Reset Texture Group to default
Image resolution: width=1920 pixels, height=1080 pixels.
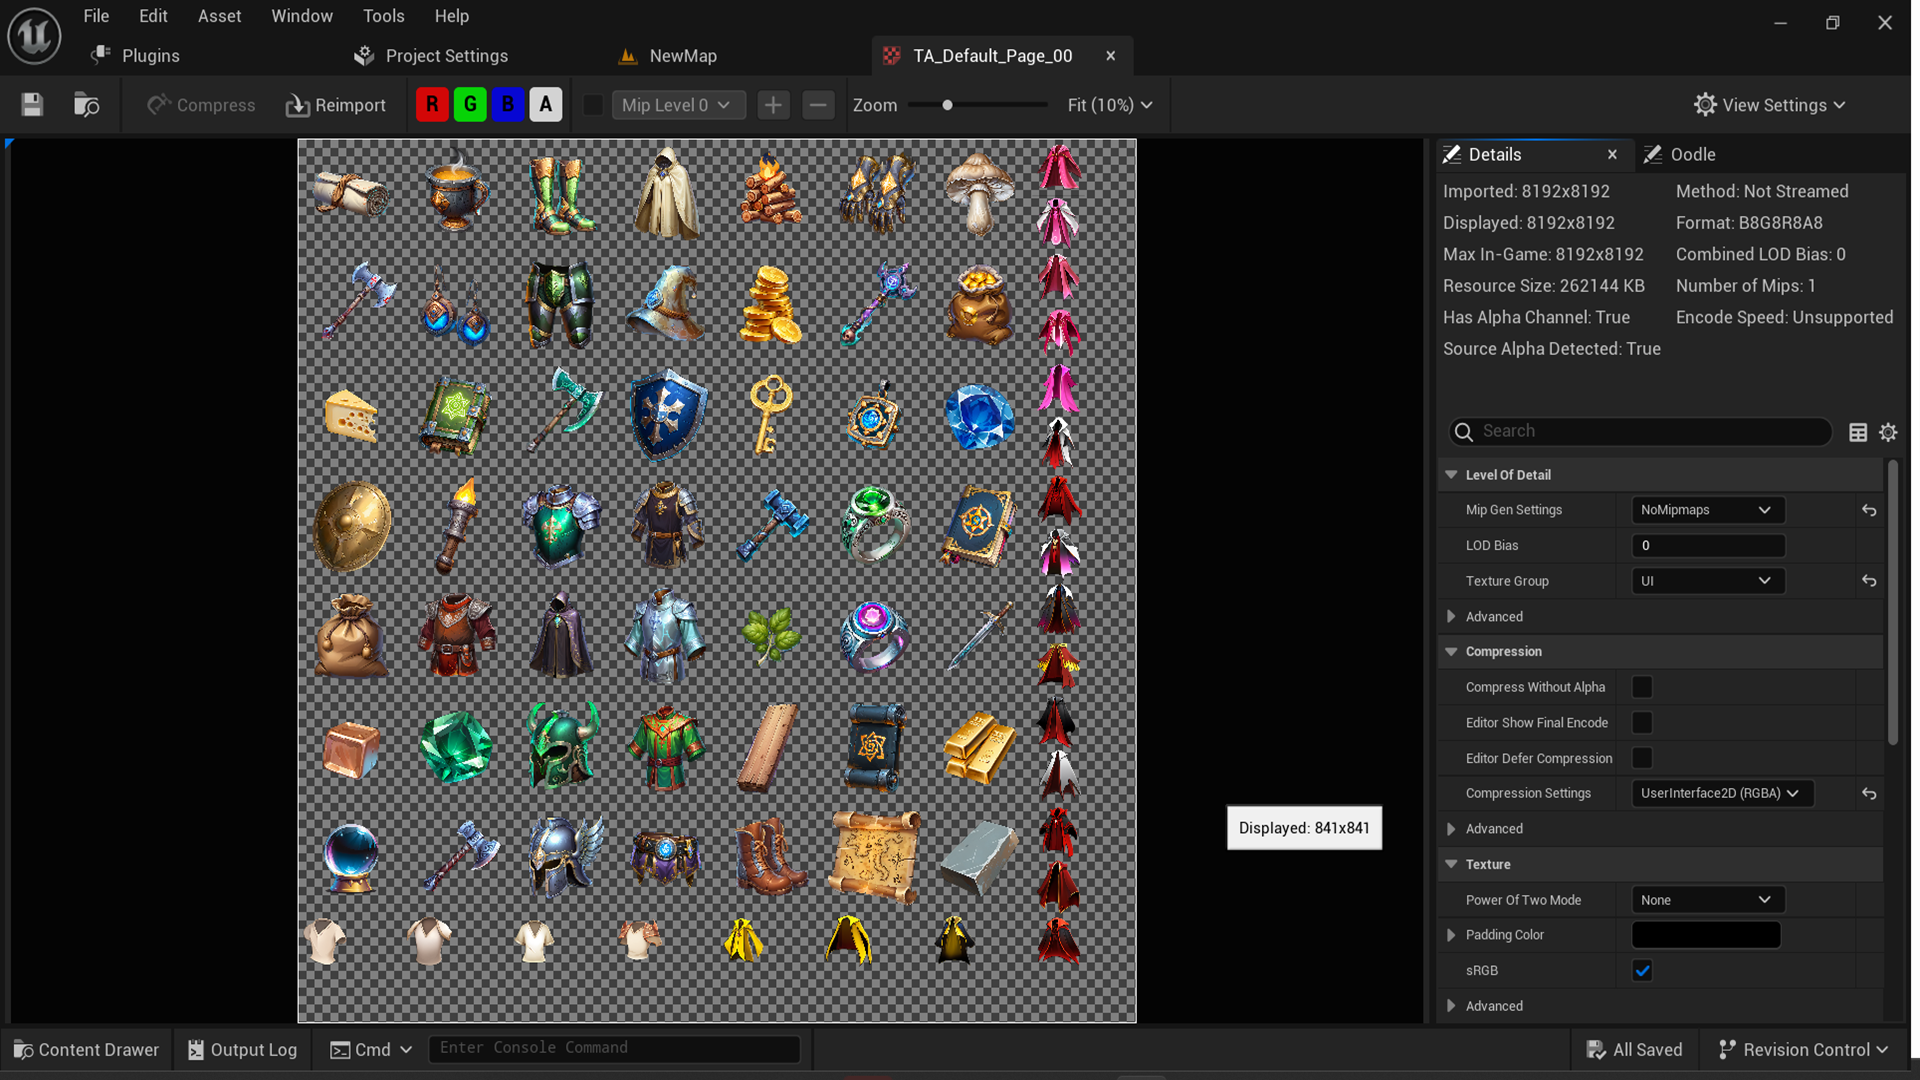point(1869,581)
